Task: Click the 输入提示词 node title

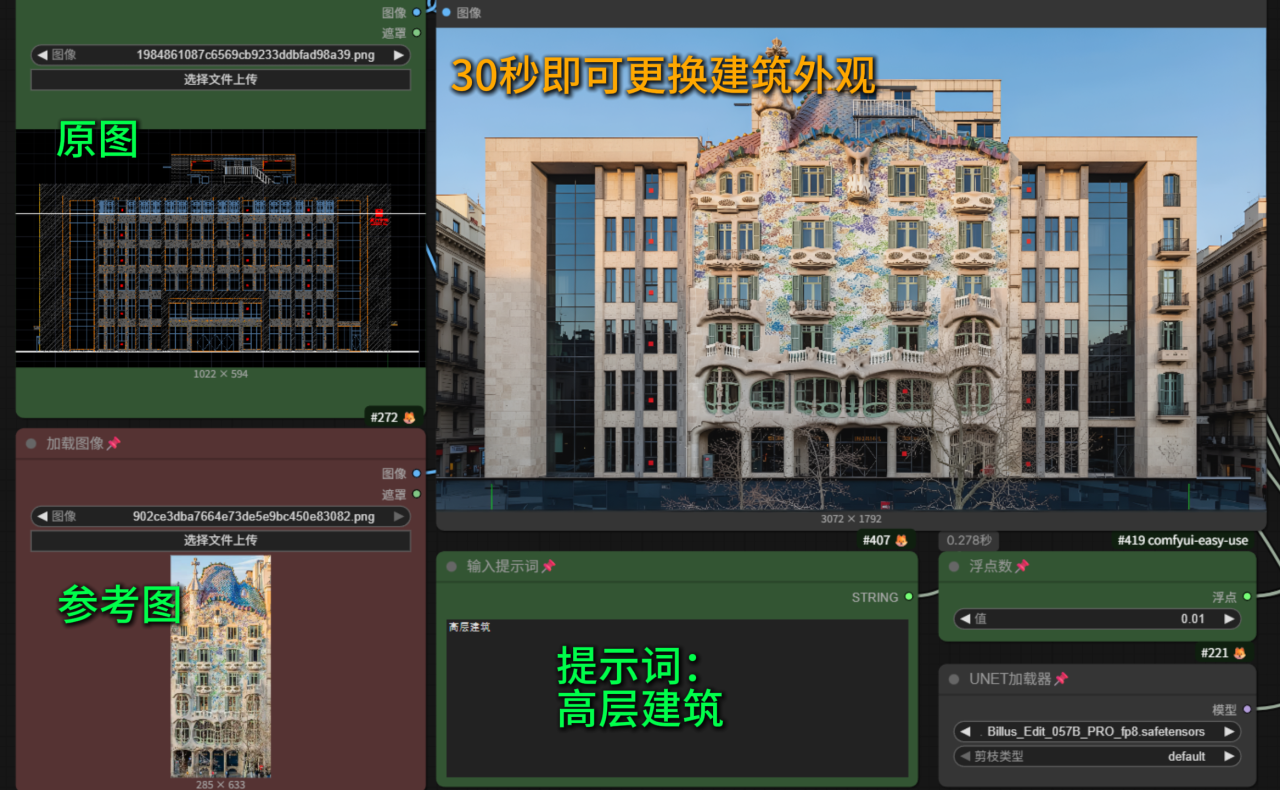Action: [503, 566]
